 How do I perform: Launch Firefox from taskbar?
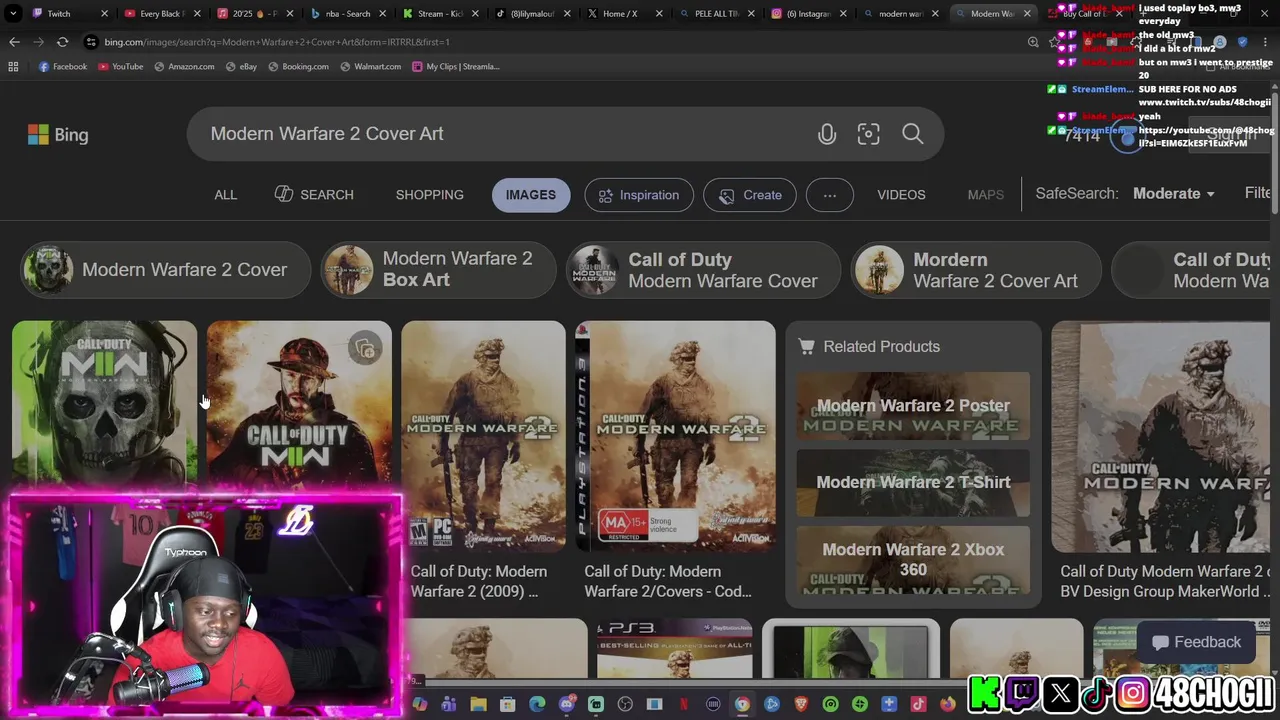[x=947, y=704]
